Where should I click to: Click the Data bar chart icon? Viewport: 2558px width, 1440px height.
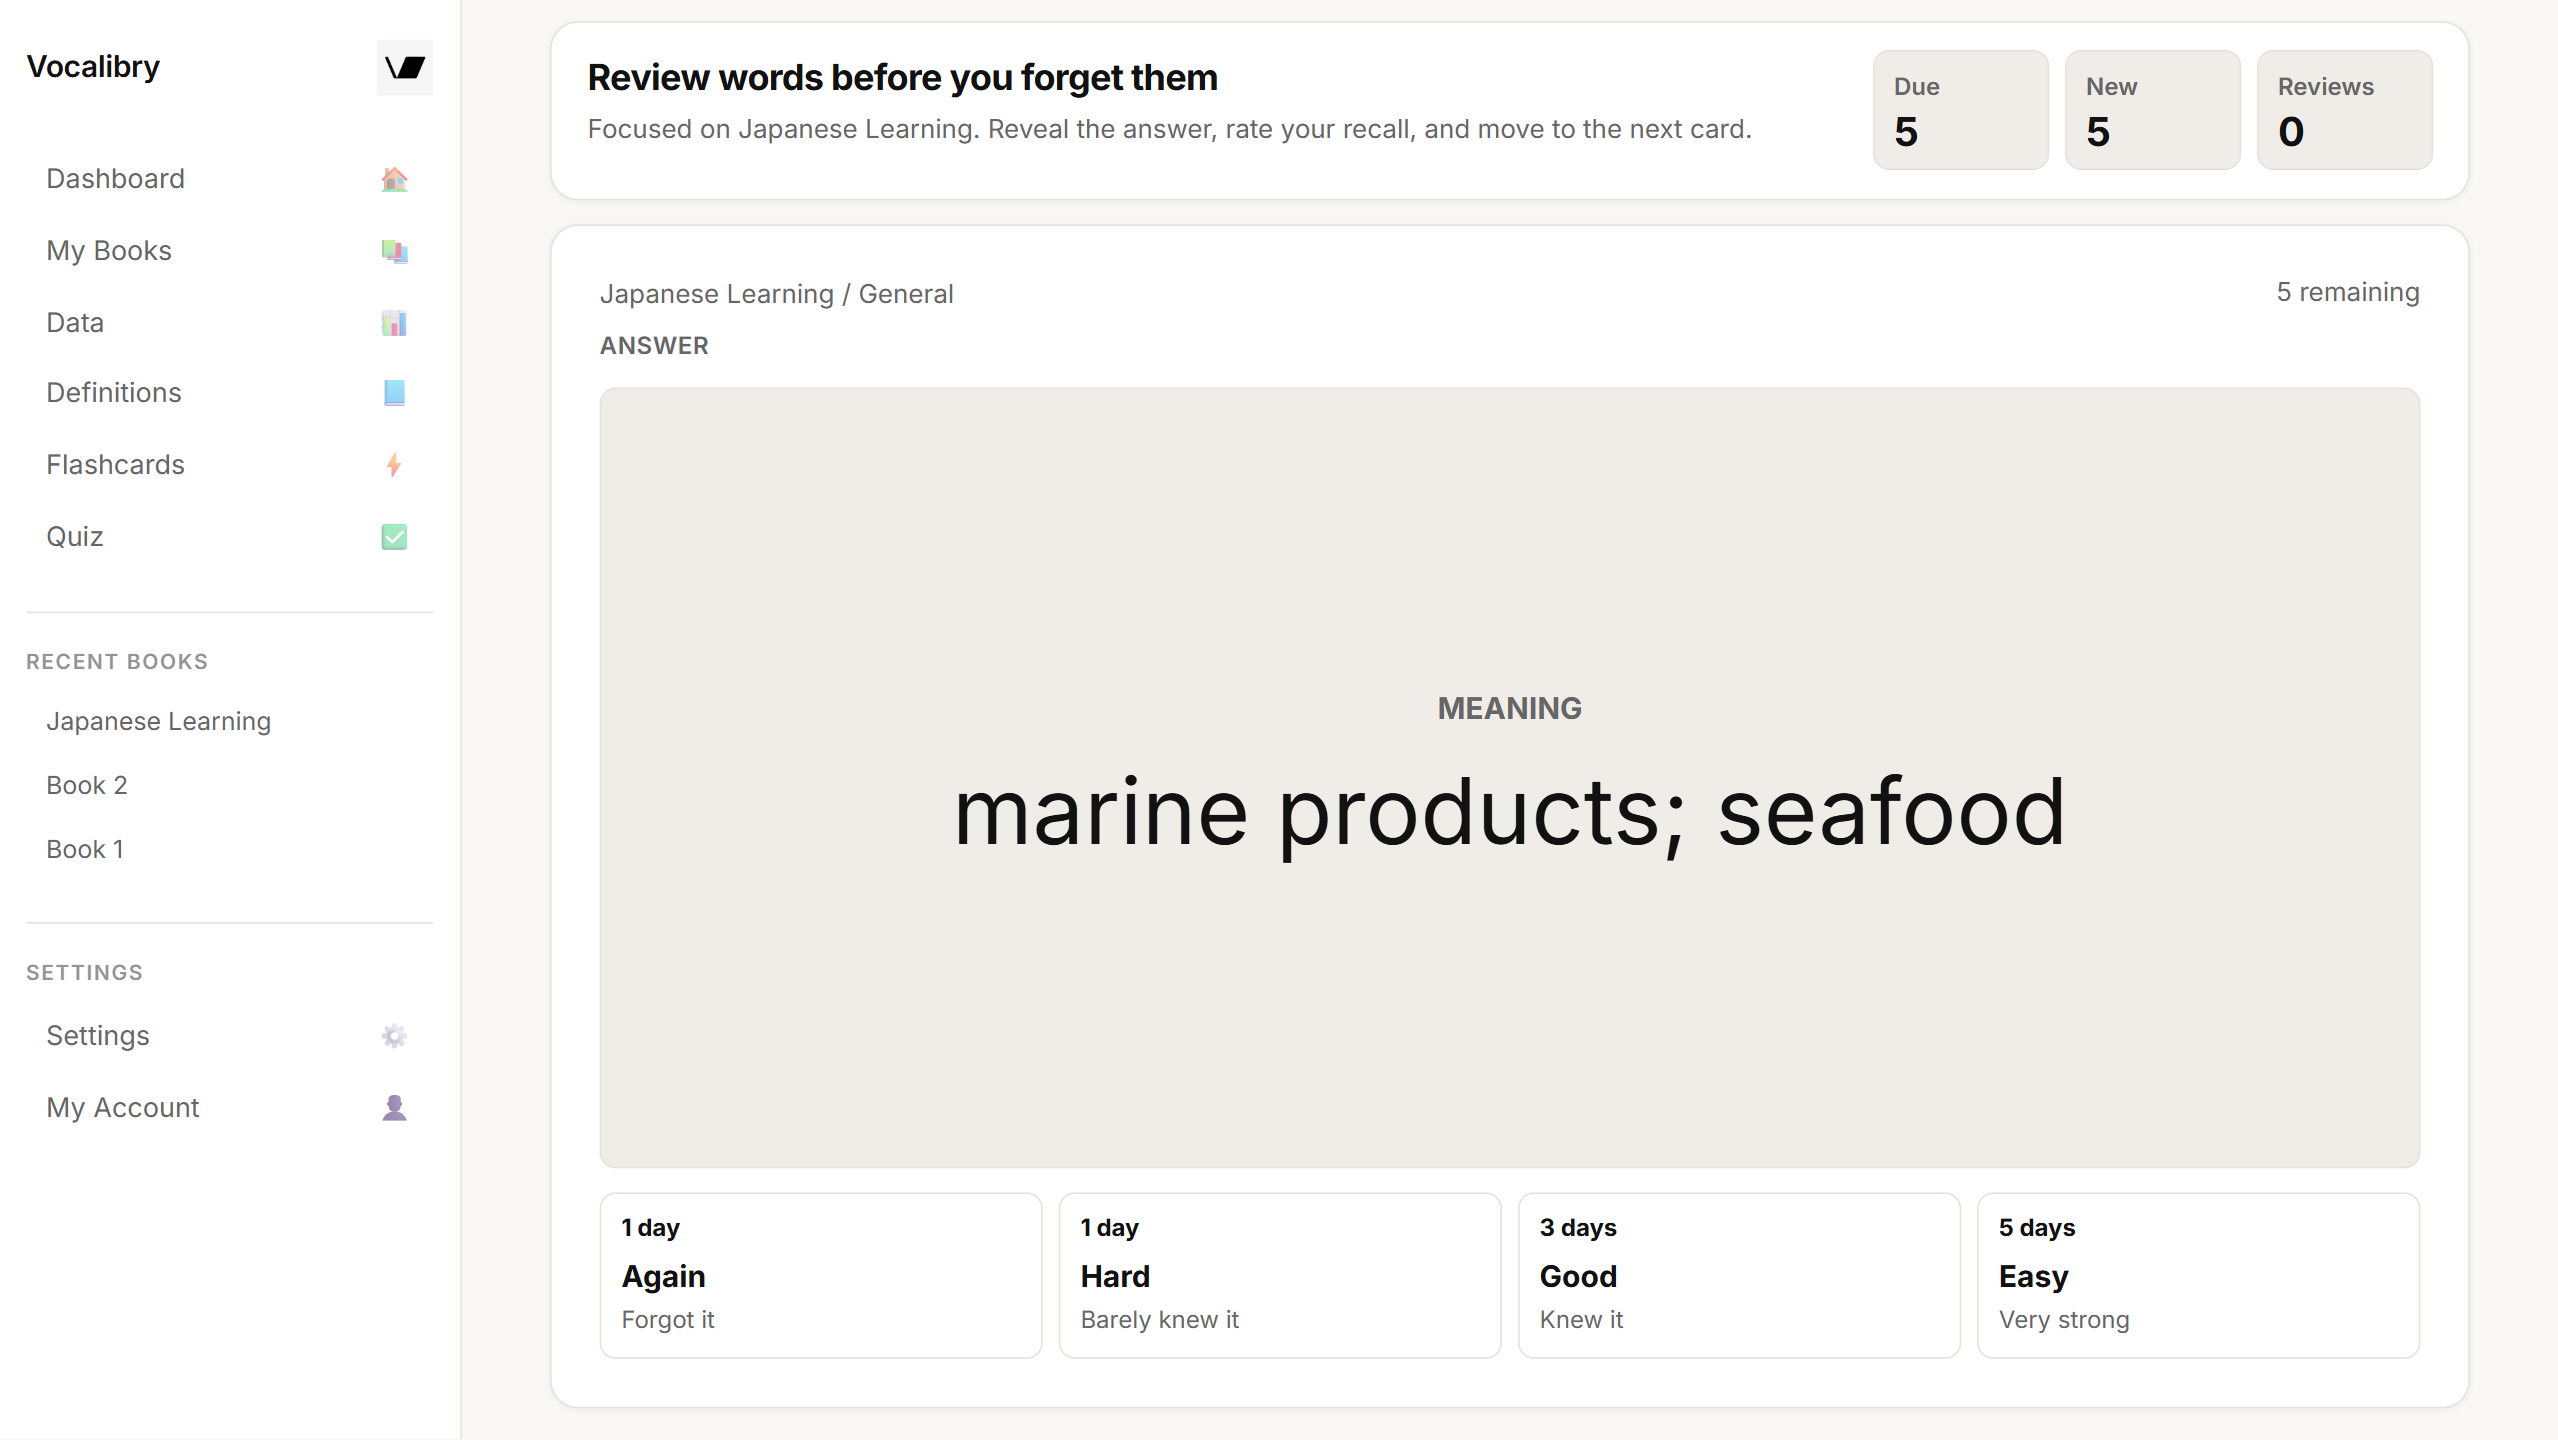[394, 323]
